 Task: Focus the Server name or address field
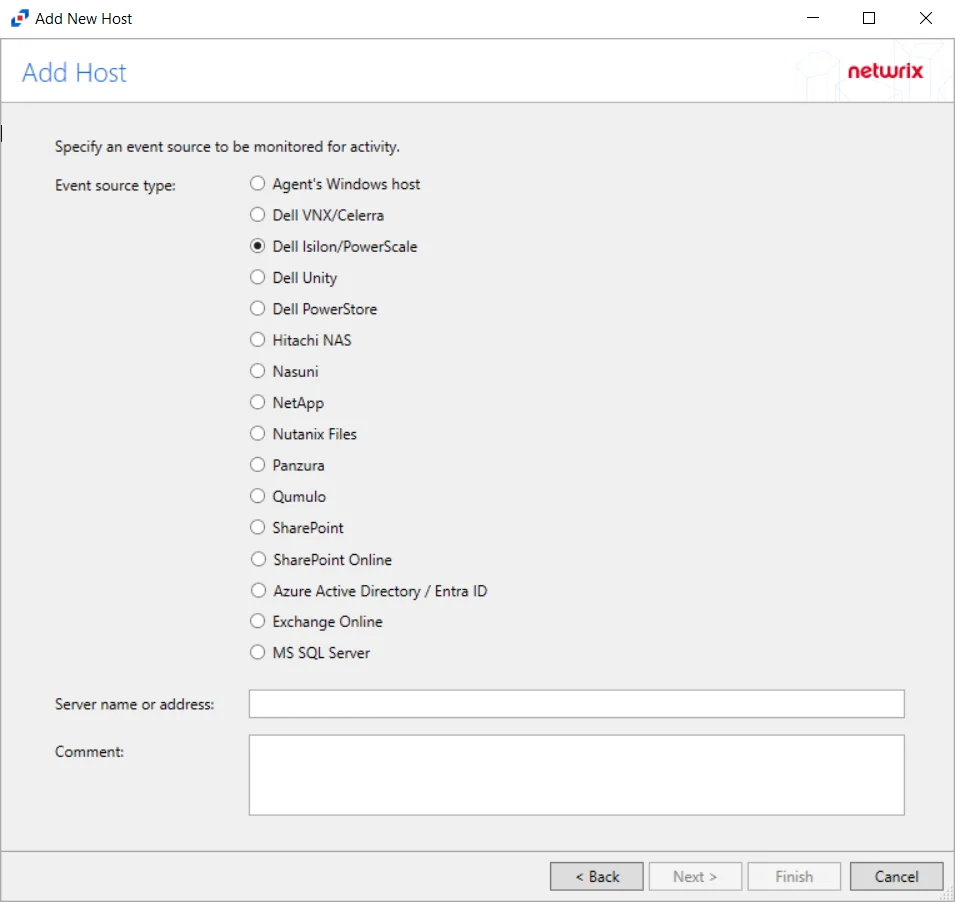coord(576,703)
